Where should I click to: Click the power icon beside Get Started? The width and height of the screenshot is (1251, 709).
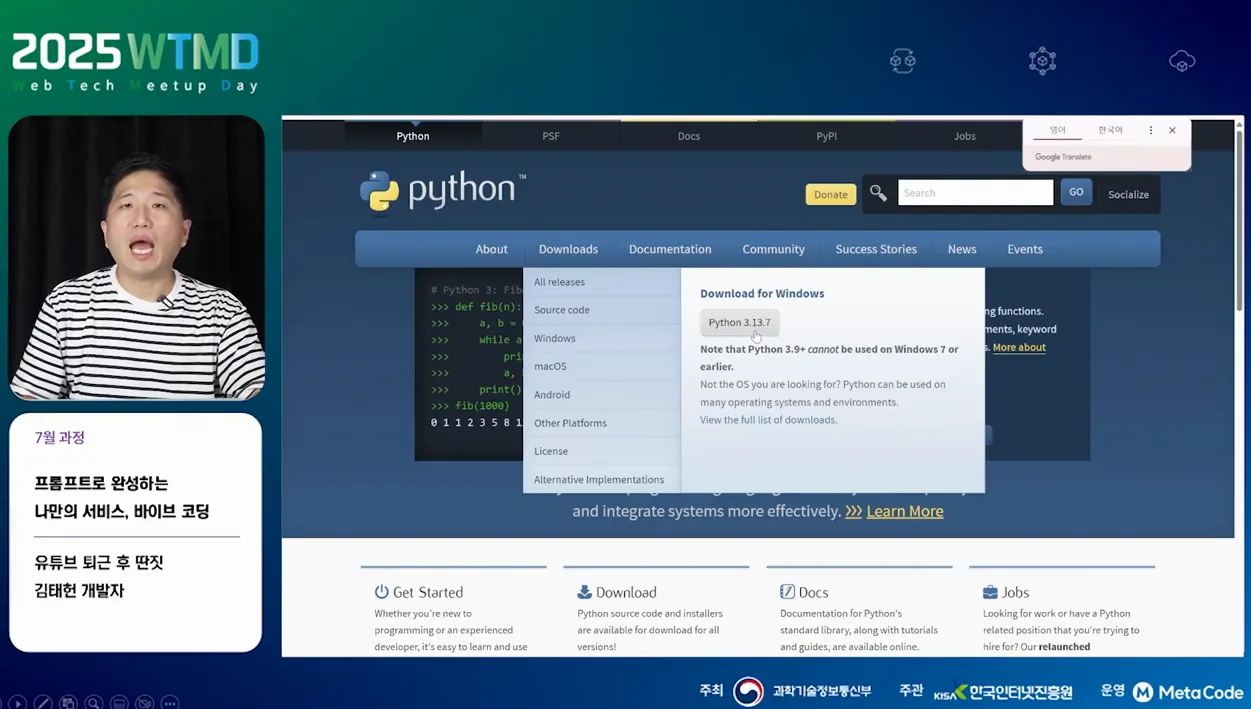point(381,592)
